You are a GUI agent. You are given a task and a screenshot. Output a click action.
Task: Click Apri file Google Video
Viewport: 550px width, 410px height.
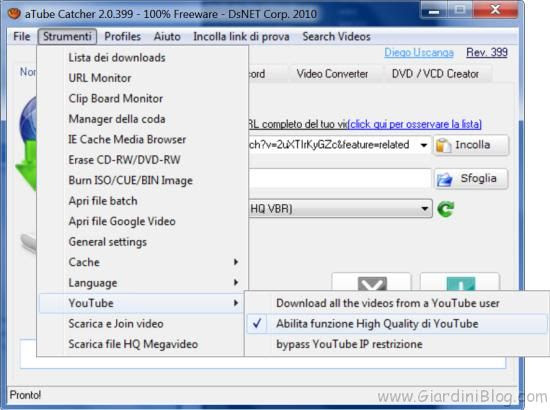[x=141, y=221]
